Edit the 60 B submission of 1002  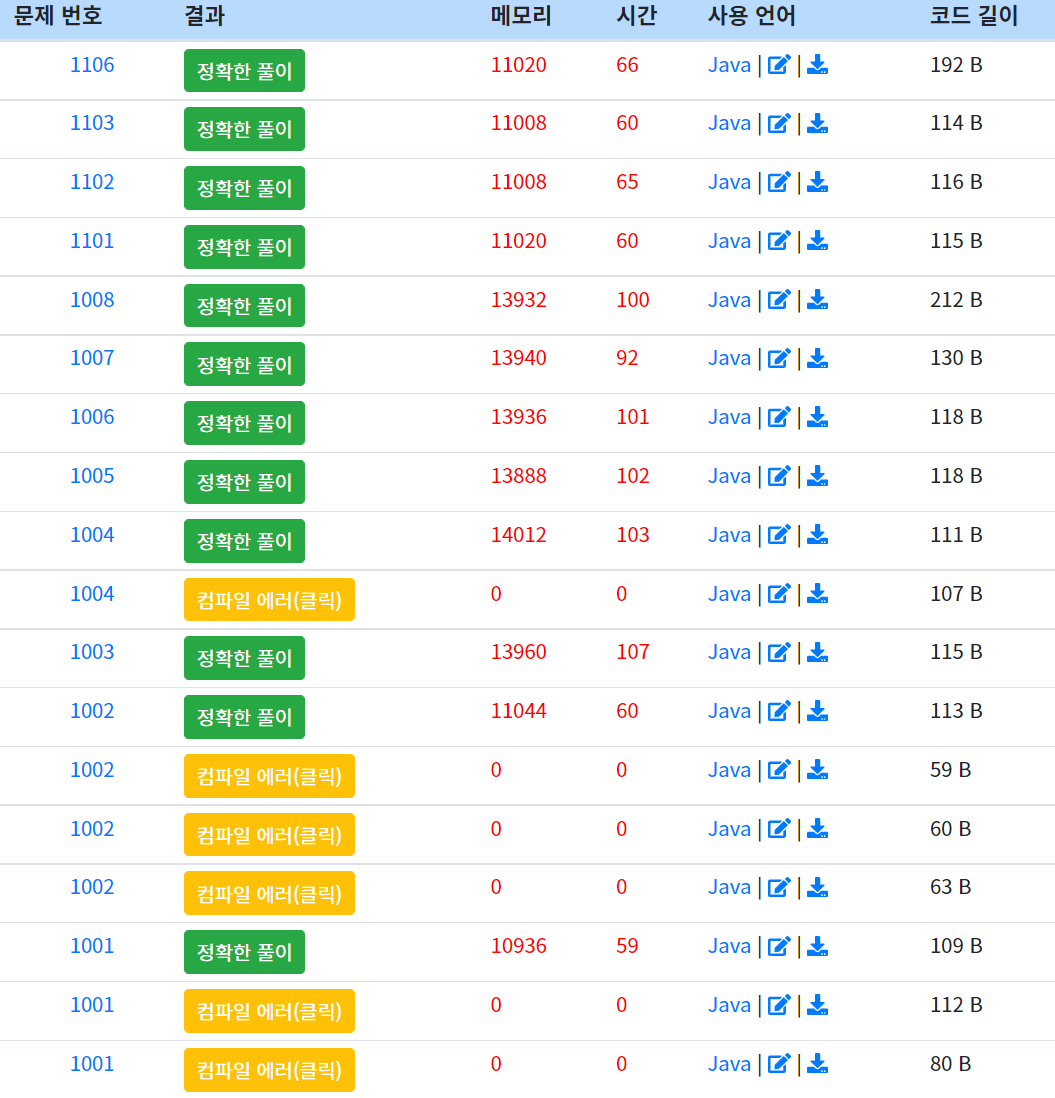(779, 829)
